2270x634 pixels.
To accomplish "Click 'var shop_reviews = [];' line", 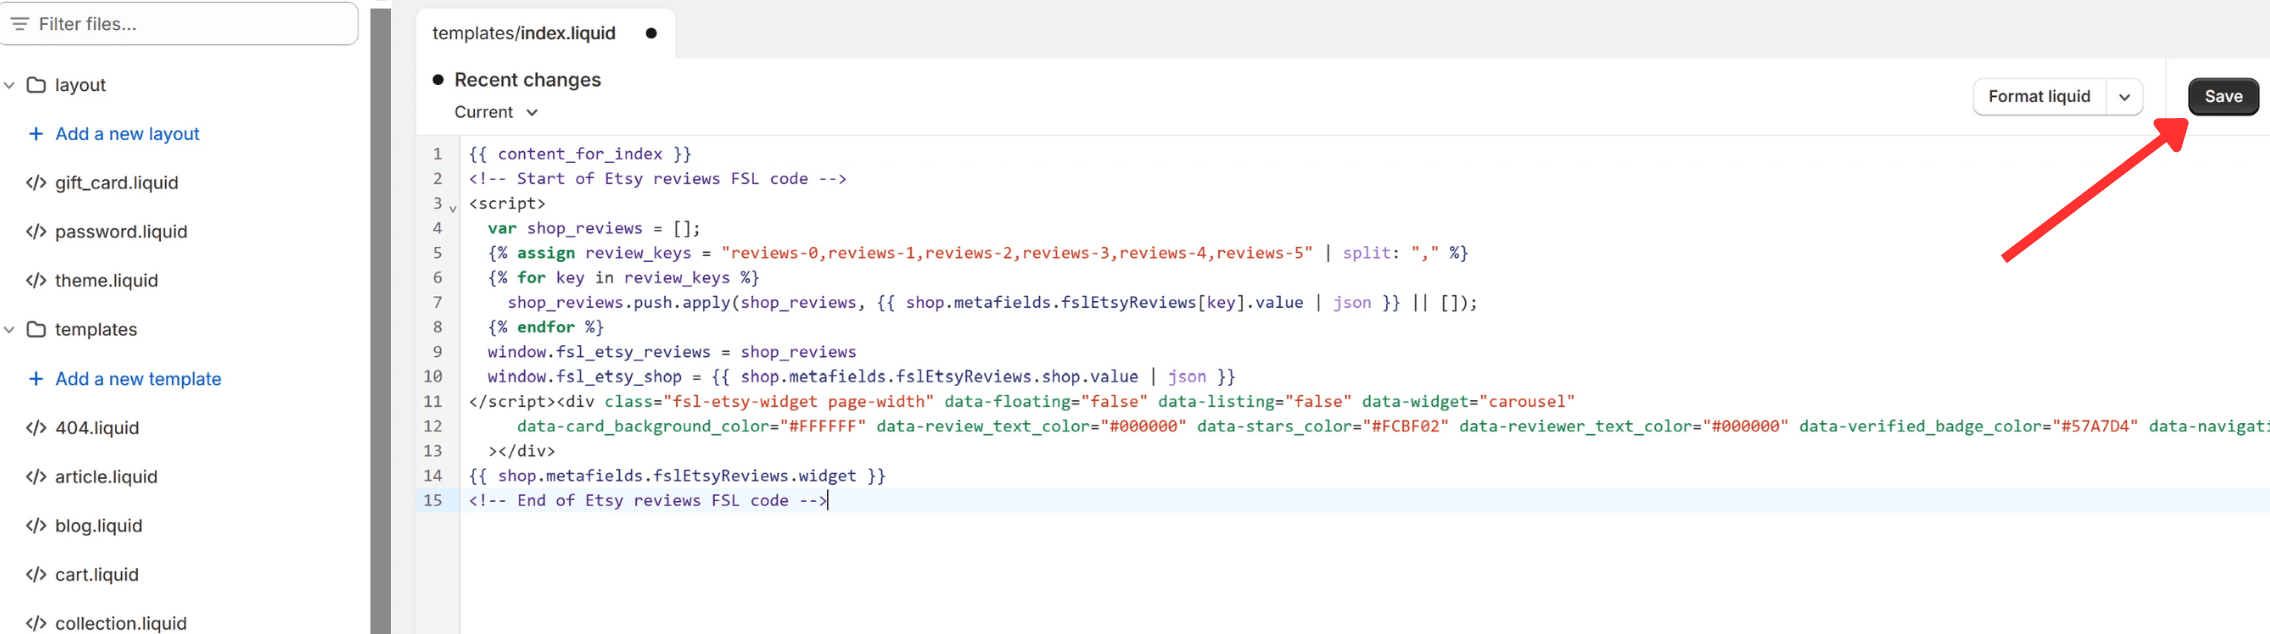I will tap(594, 228).
